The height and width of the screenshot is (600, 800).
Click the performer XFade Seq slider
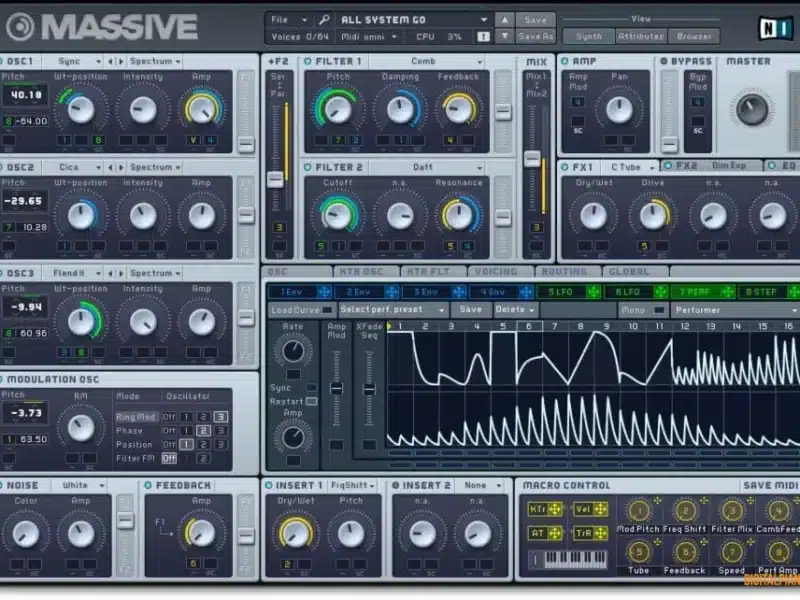tap(369, 389)
